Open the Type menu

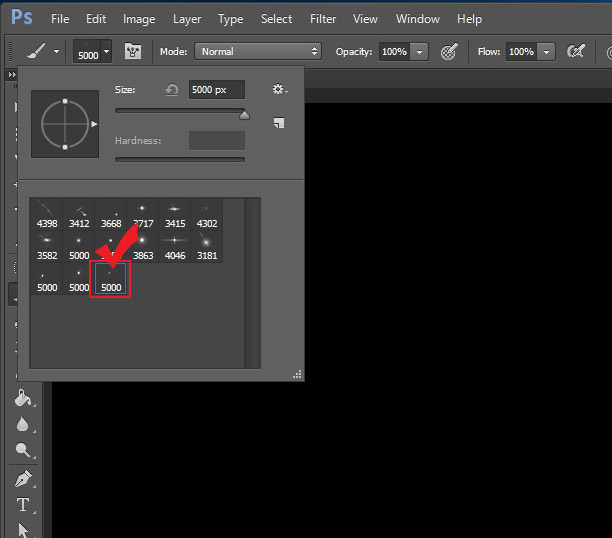point(230,19)
